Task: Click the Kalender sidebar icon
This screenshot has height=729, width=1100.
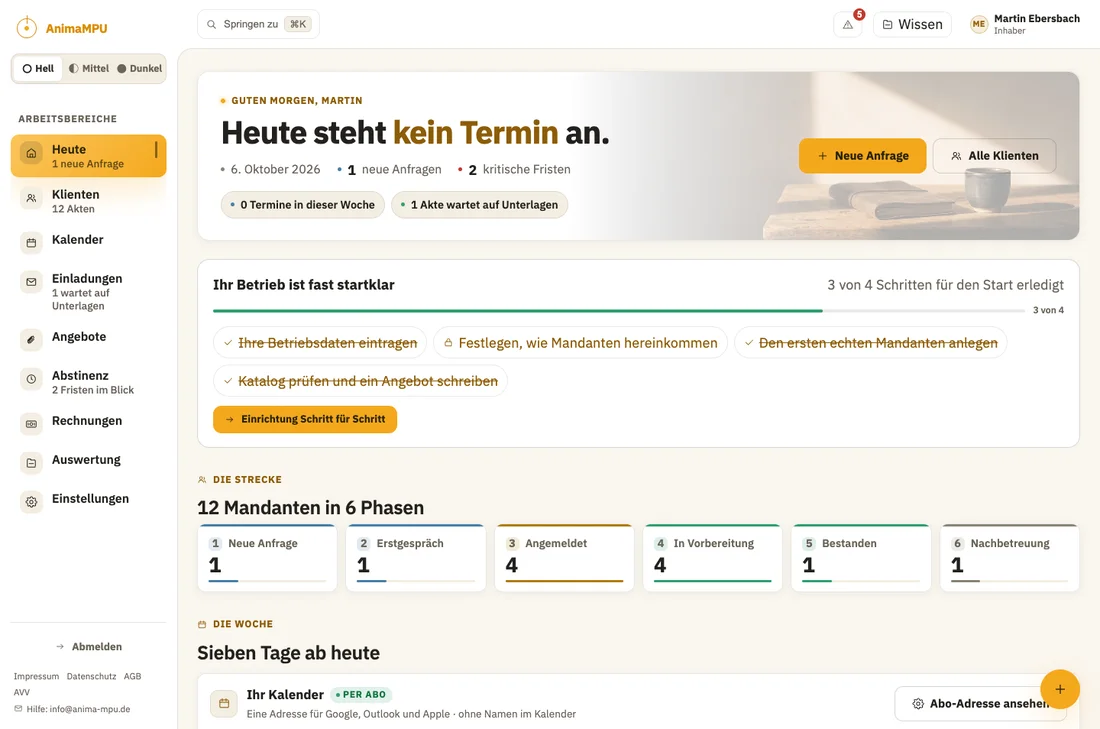Action: [31, 243]
